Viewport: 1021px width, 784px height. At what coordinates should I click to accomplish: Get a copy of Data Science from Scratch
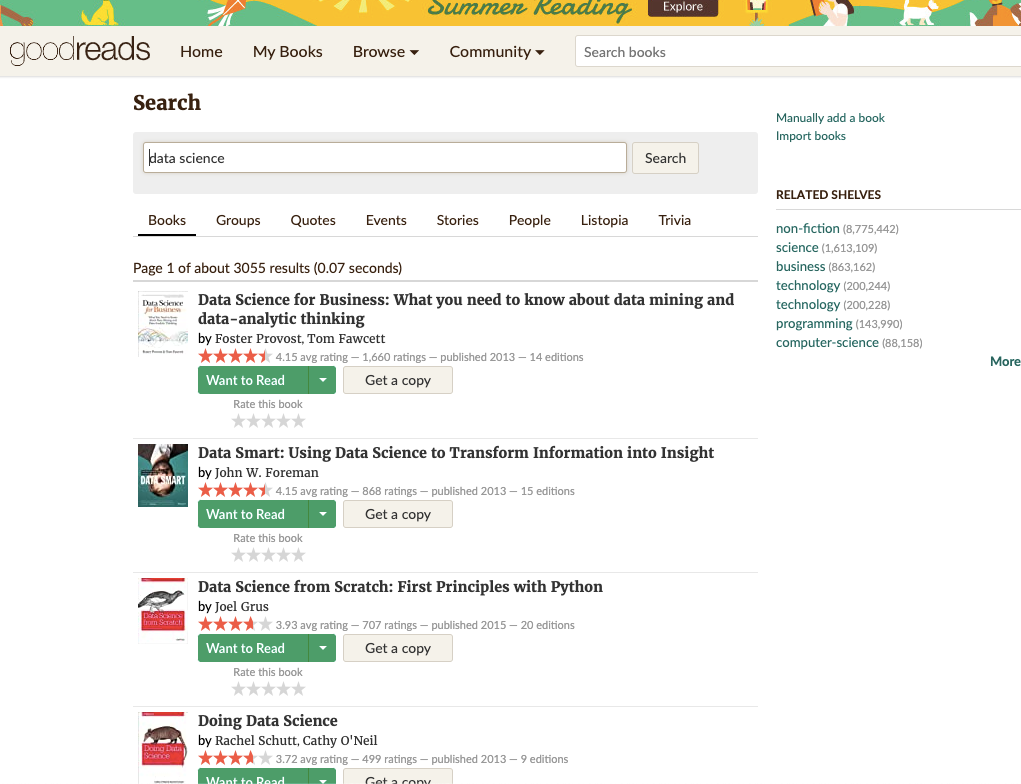[398, 648]
